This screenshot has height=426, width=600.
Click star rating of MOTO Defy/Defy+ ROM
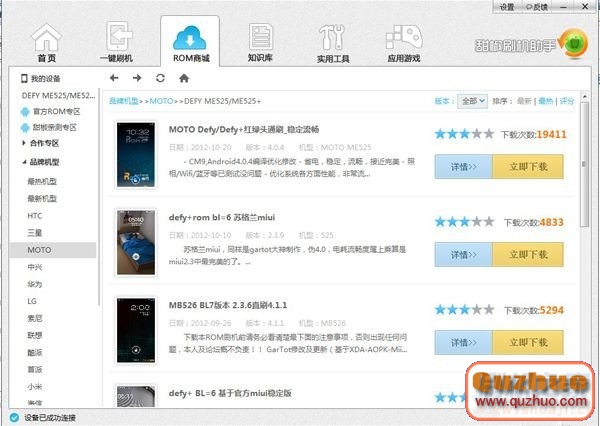(465, 134)
